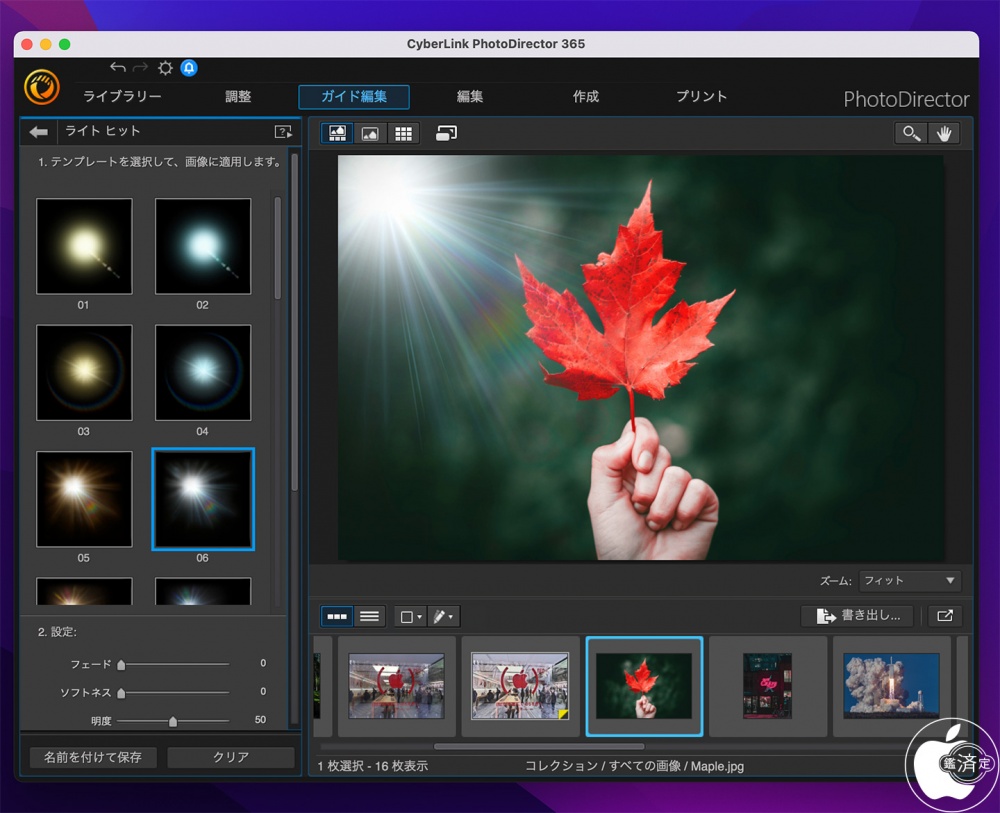Click the undo arrow icon

[x=118, y=68]
